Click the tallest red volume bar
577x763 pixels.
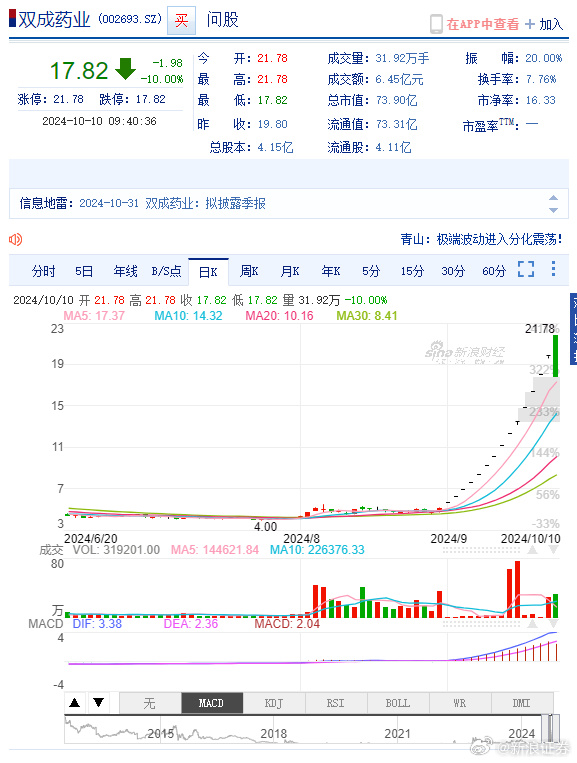point(517,589)
